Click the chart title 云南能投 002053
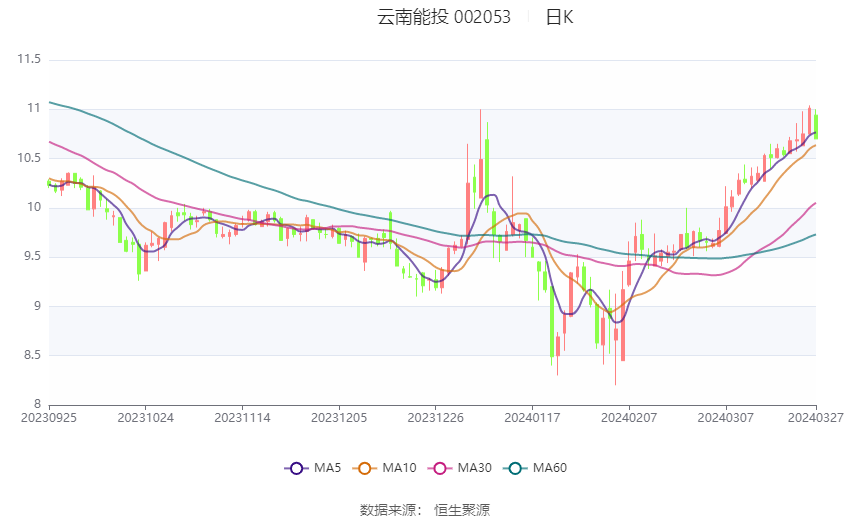The image size is (850, 518). [x=444, y=17]
